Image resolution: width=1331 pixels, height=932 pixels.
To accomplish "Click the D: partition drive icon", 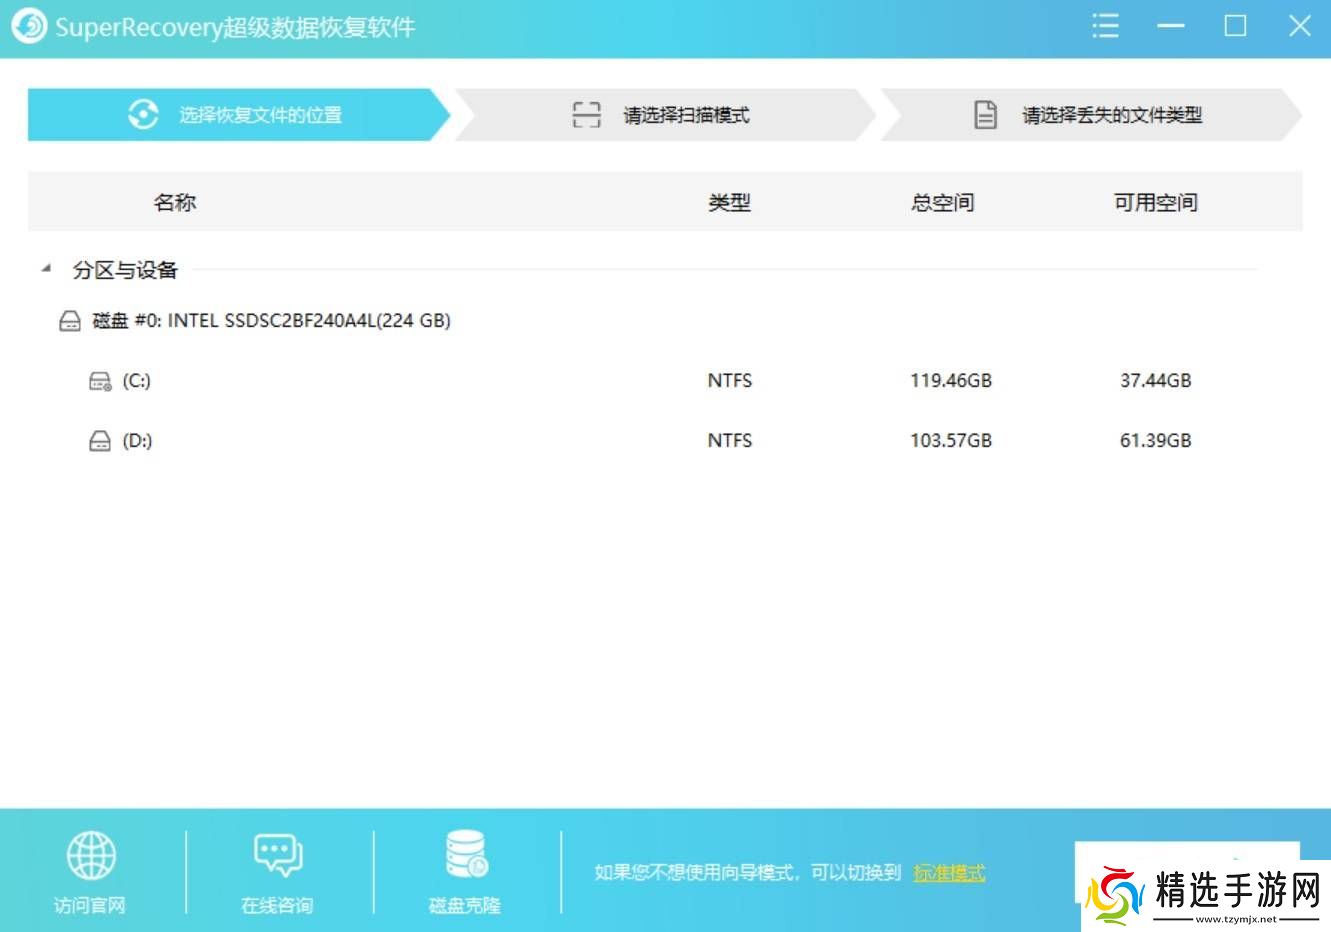I will pos(100,441).
